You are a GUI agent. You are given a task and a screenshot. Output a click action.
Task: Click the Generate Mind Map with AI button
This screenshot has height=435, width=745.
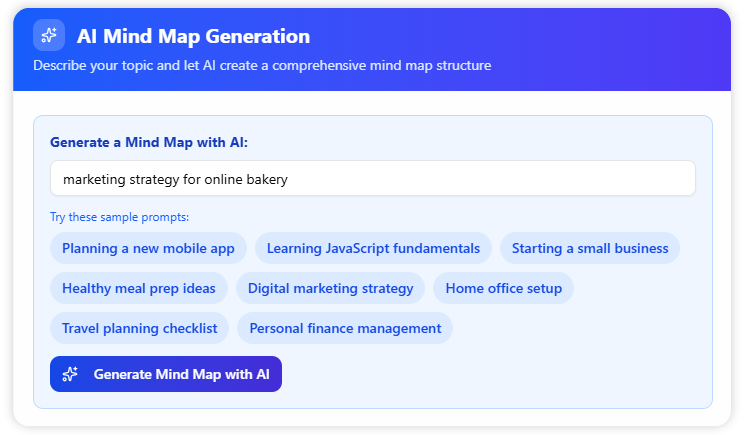(x=166, y=374)
